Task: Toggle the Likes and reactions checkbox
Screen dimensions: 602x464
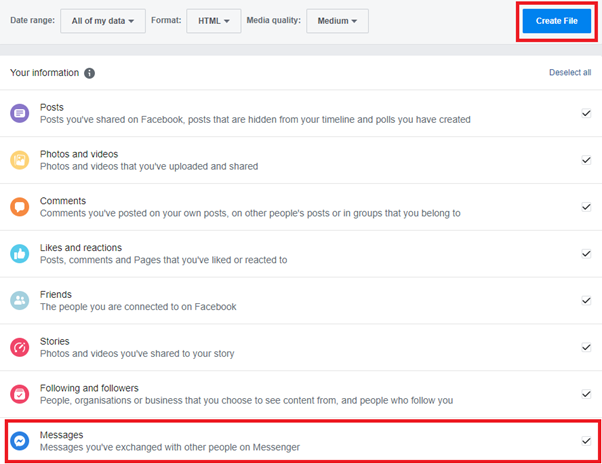Action: (586, 254)
